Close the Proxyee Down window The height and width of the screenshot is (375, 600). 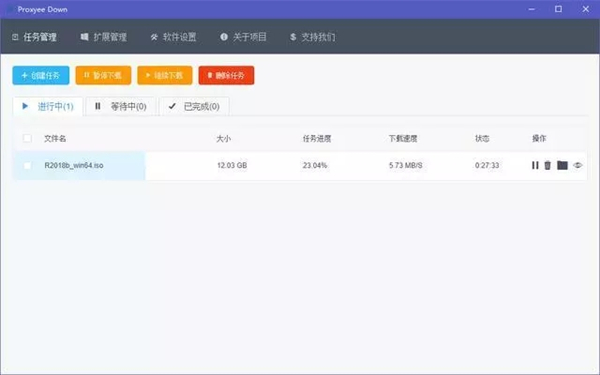585,9
